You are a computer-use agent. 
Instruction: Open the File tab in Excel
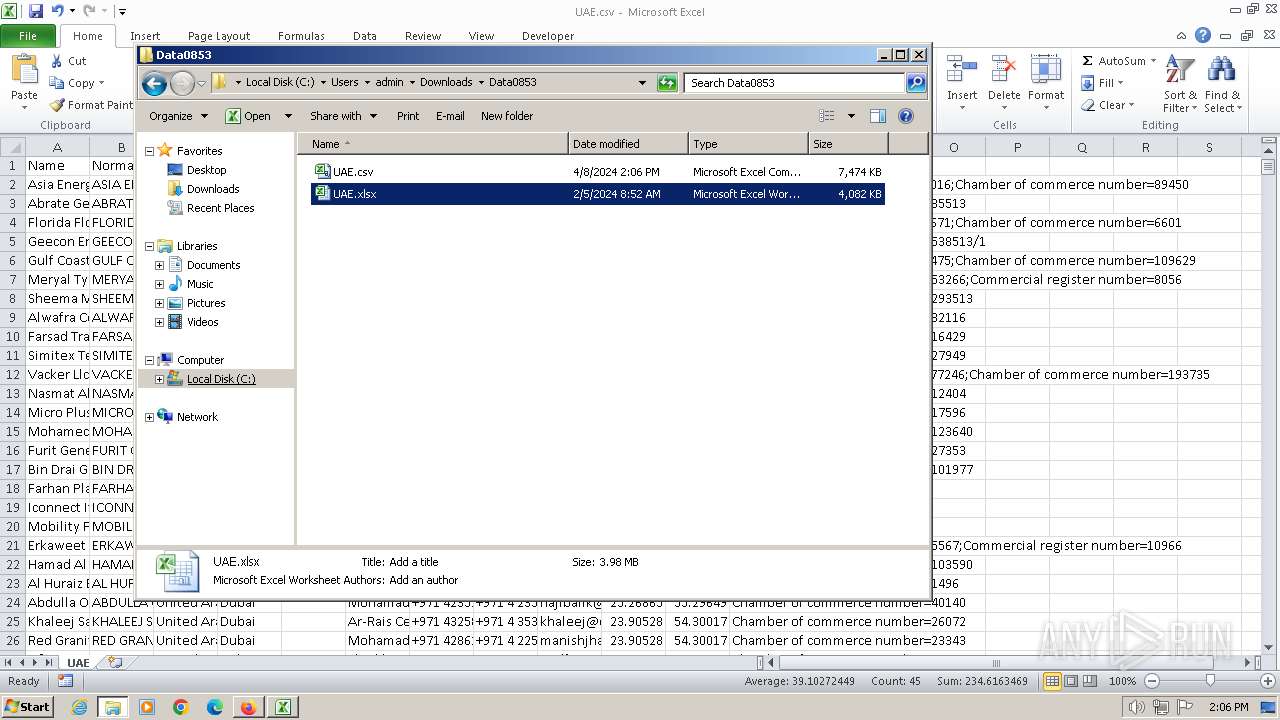click(x=28, y=36)
